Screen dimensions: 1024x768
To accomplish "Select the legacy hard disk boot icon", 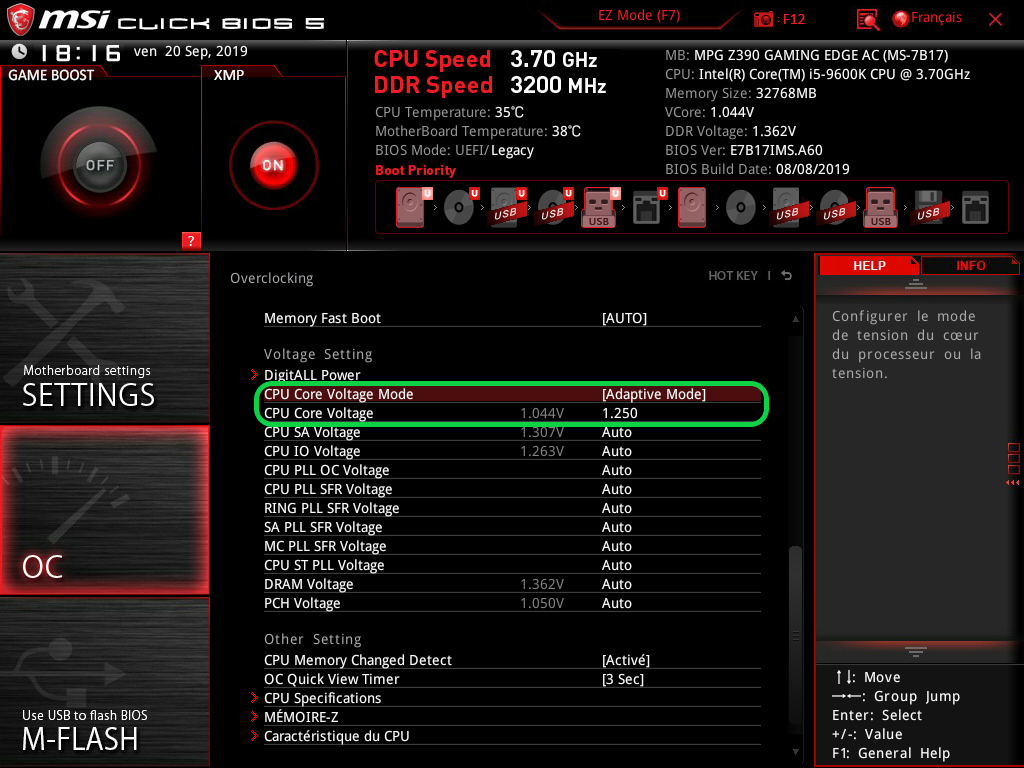I will (x=692, y=208).
